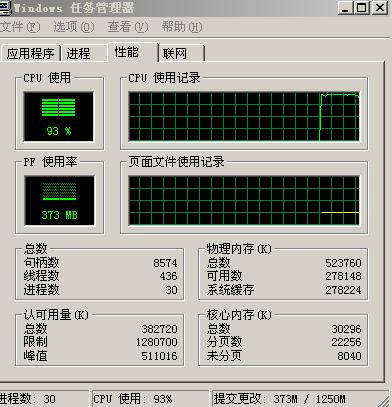The height and width of the screenshot is (407, 392).
Task: Click the CPU 使用记录 history graph
Action: tap(244, 117)
